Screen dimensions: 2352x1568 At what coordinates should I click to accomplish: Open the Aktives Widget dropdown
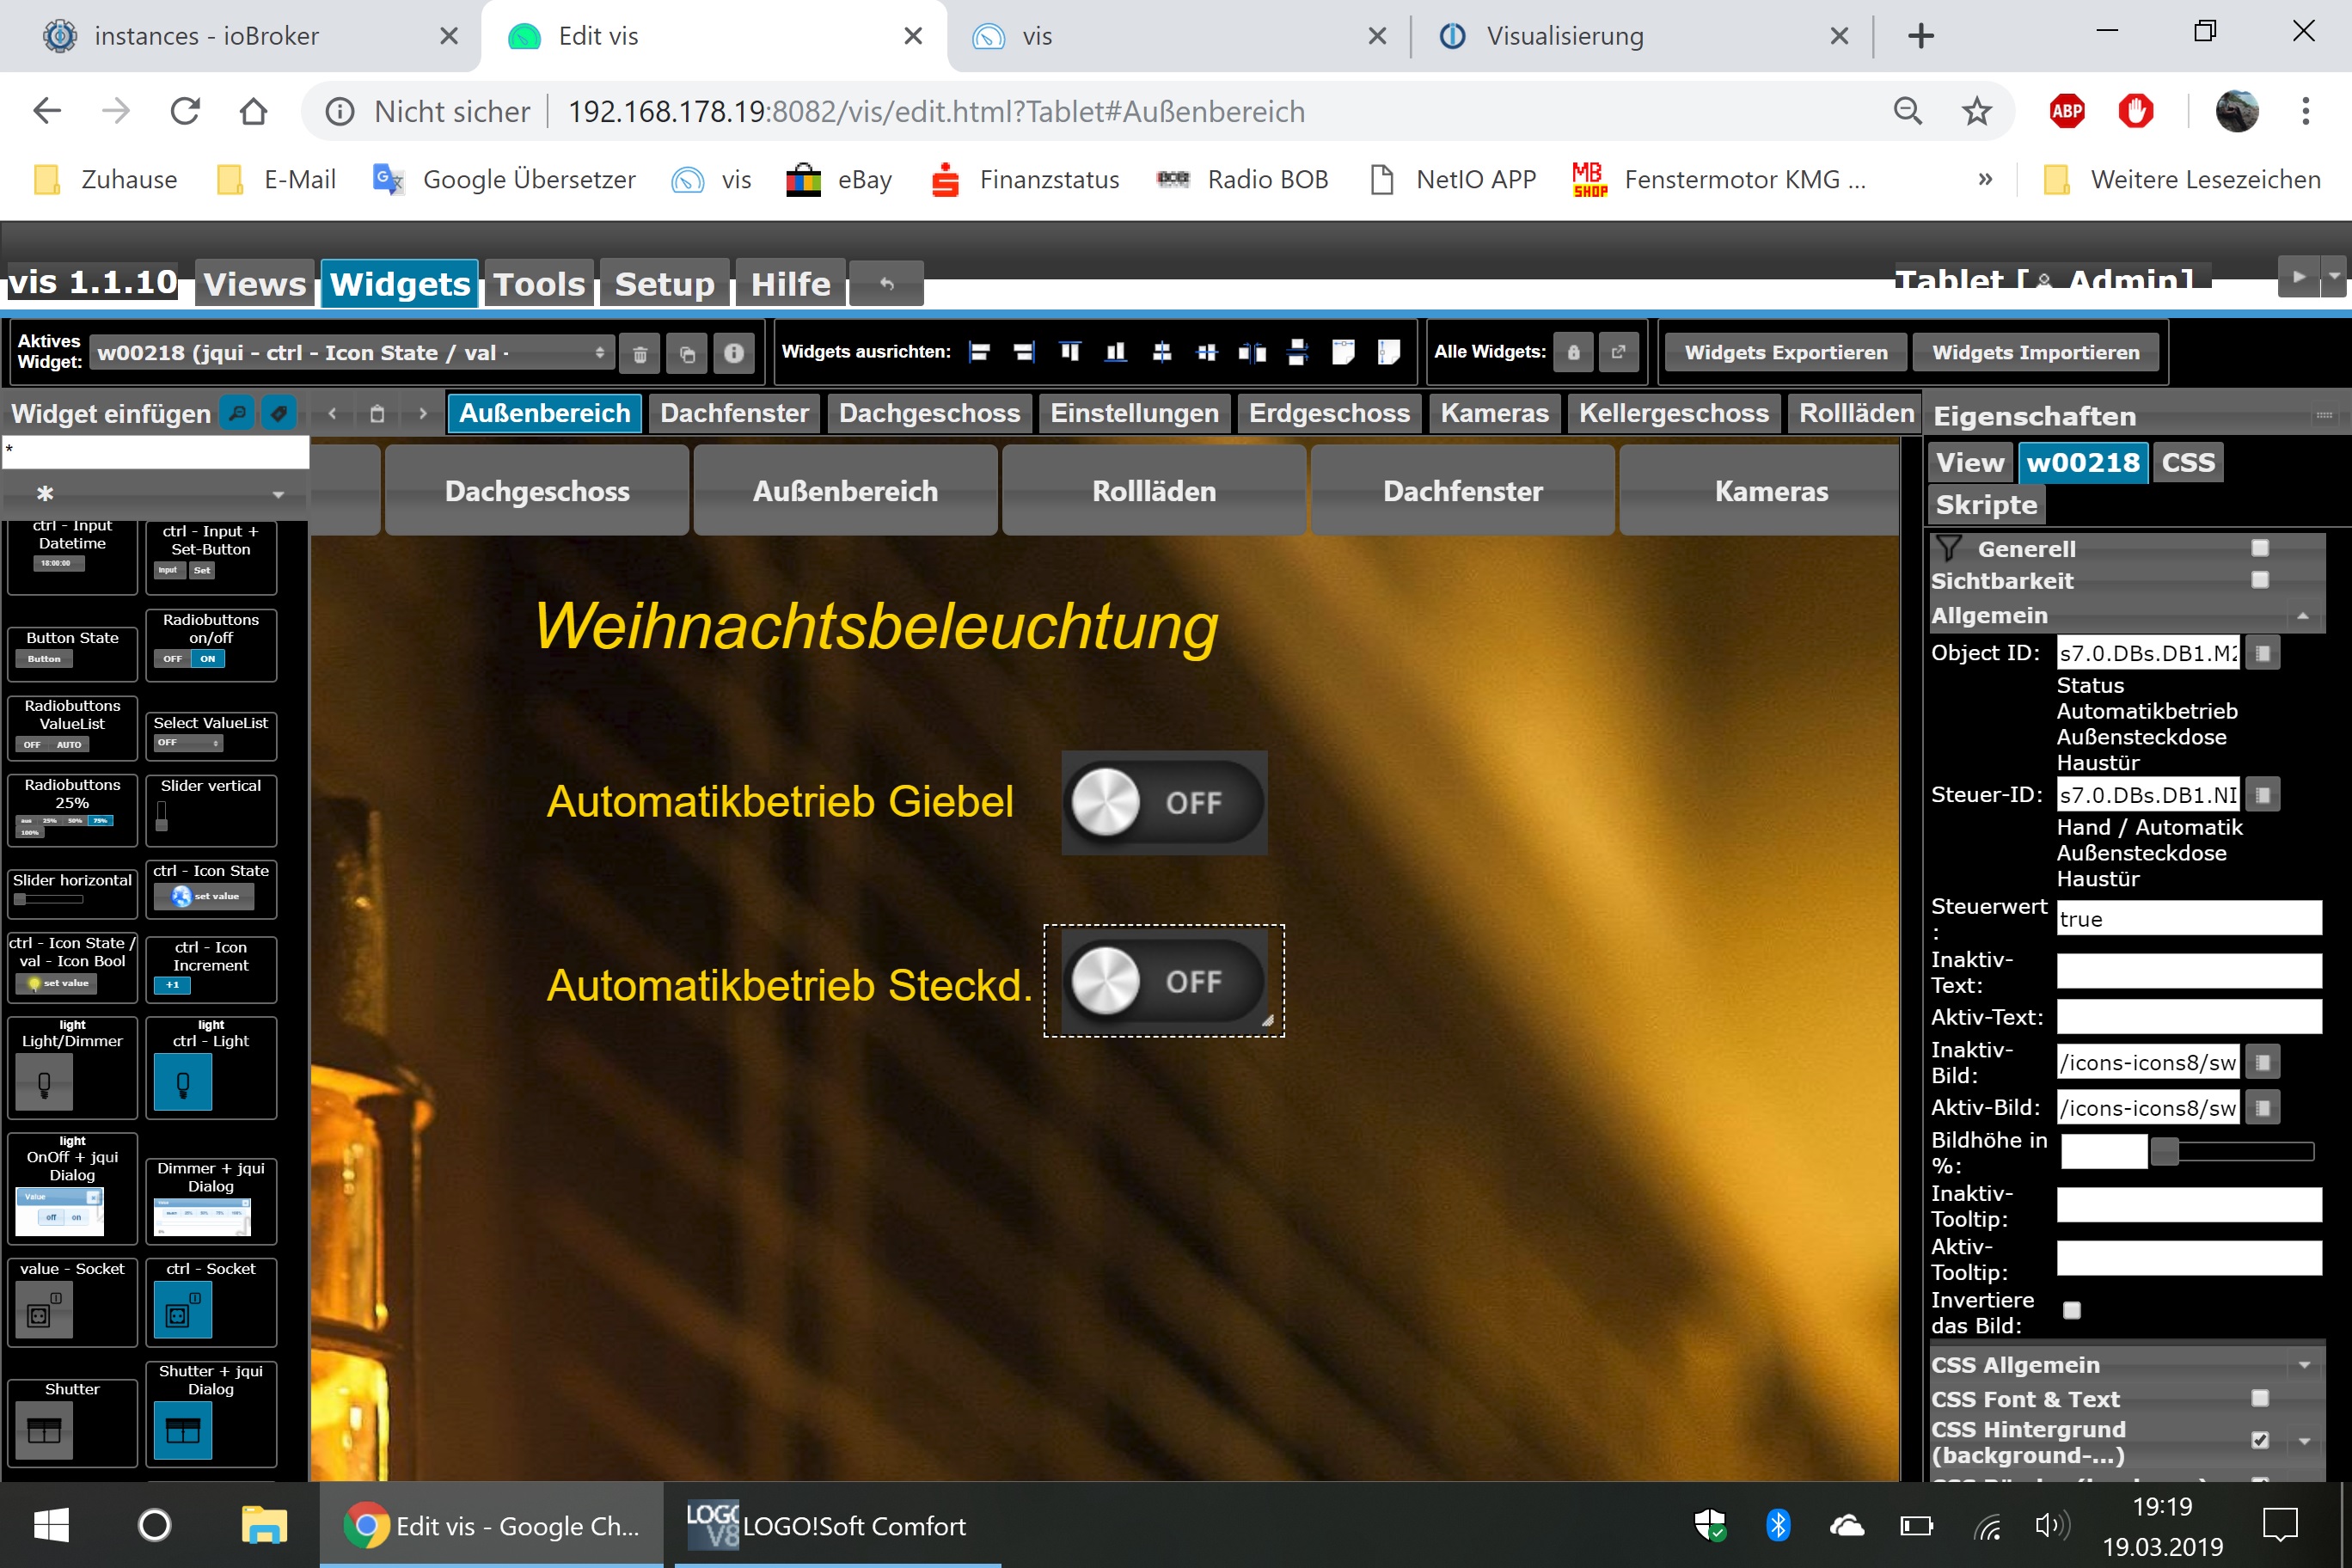[x=352, y=353]
